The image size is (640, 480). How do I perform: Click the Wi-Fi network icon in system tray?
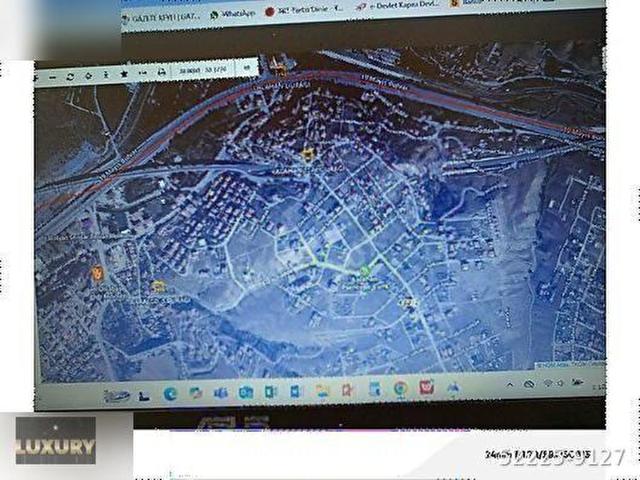click(548, 383)
